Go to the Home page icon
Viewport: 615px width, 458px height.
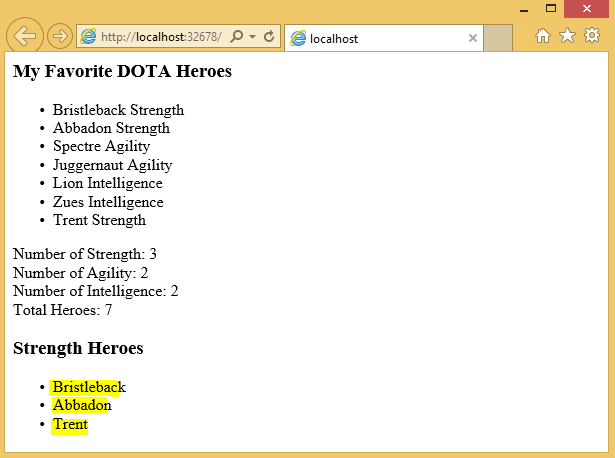[x=543, y=36]
